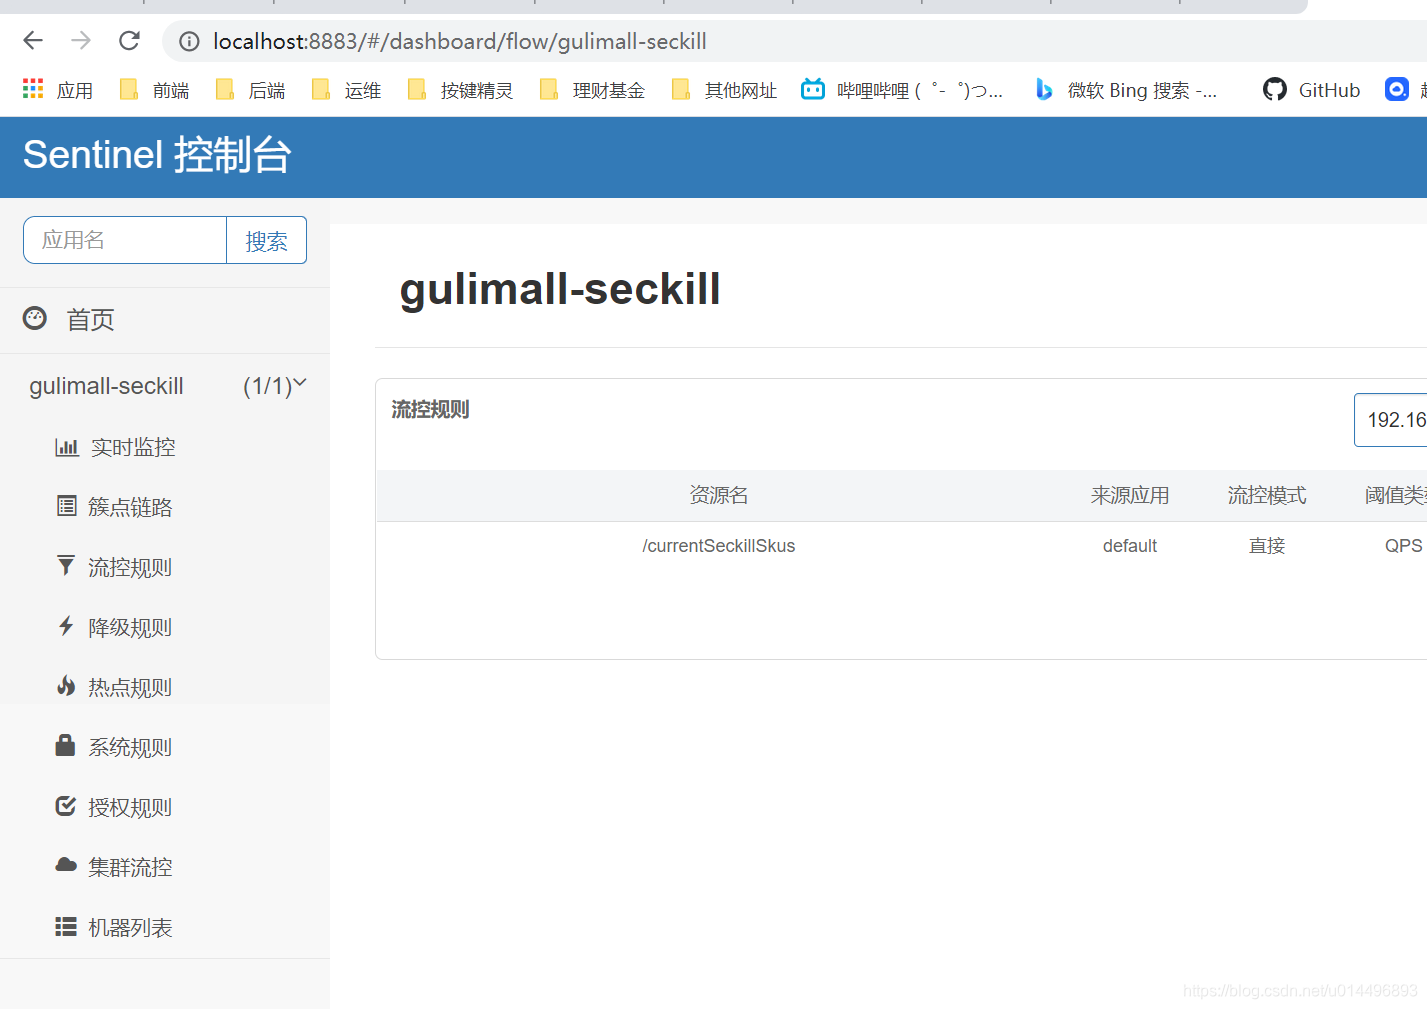Click the 搜索 search button
This screenshot has width=1427, height=1009.
[266, 240]
